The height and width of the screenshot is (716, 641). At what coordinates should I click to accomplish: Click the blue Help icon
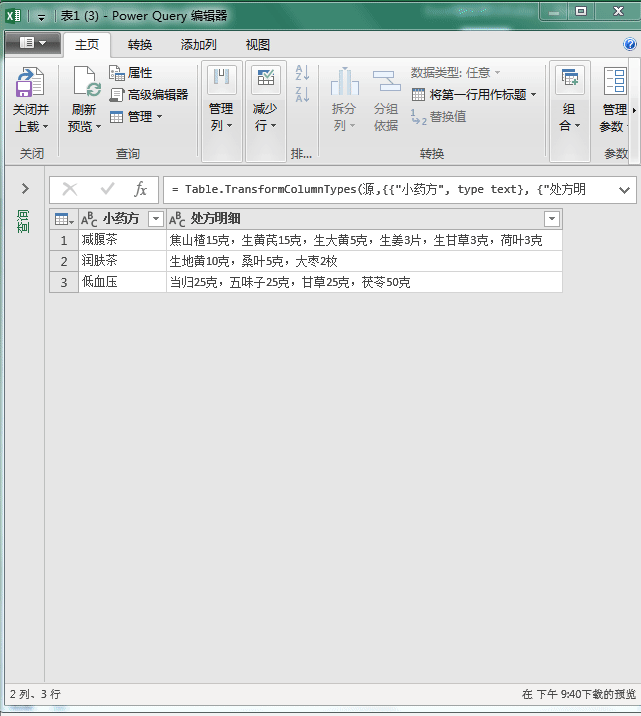[630, 44]
